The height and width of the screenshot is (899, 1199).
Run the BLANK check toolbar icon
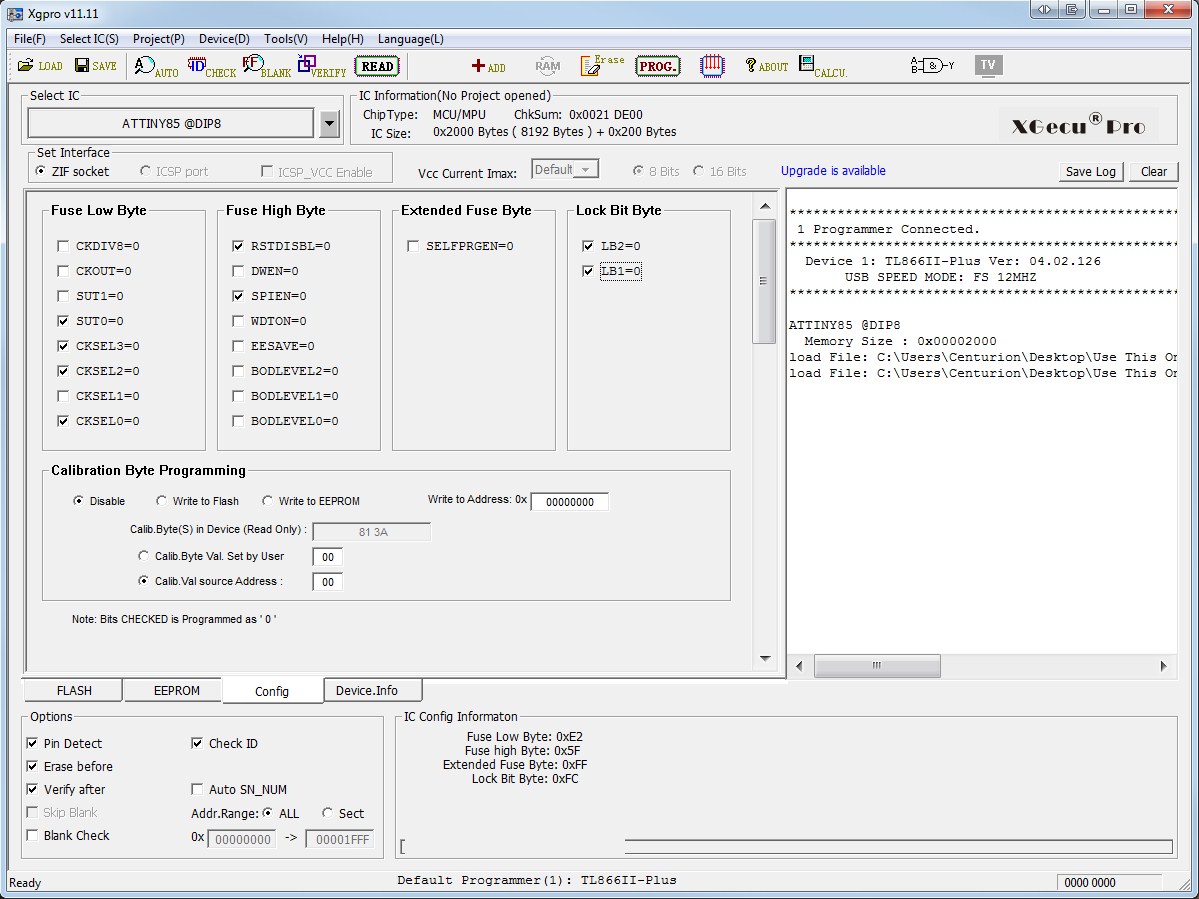[x=266, y=66]
